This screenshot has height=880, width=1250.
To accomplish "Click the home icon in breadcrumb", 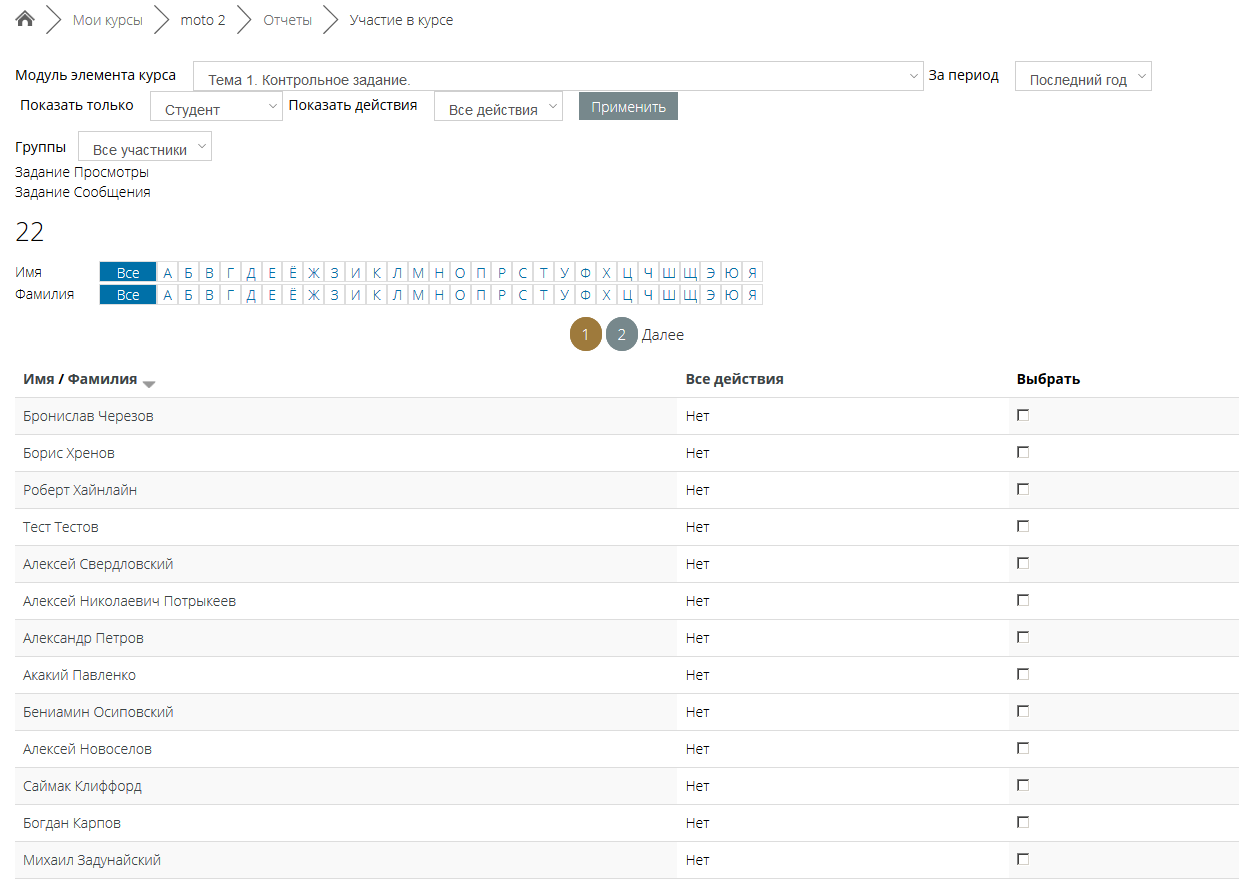I will tap(26, 19).
